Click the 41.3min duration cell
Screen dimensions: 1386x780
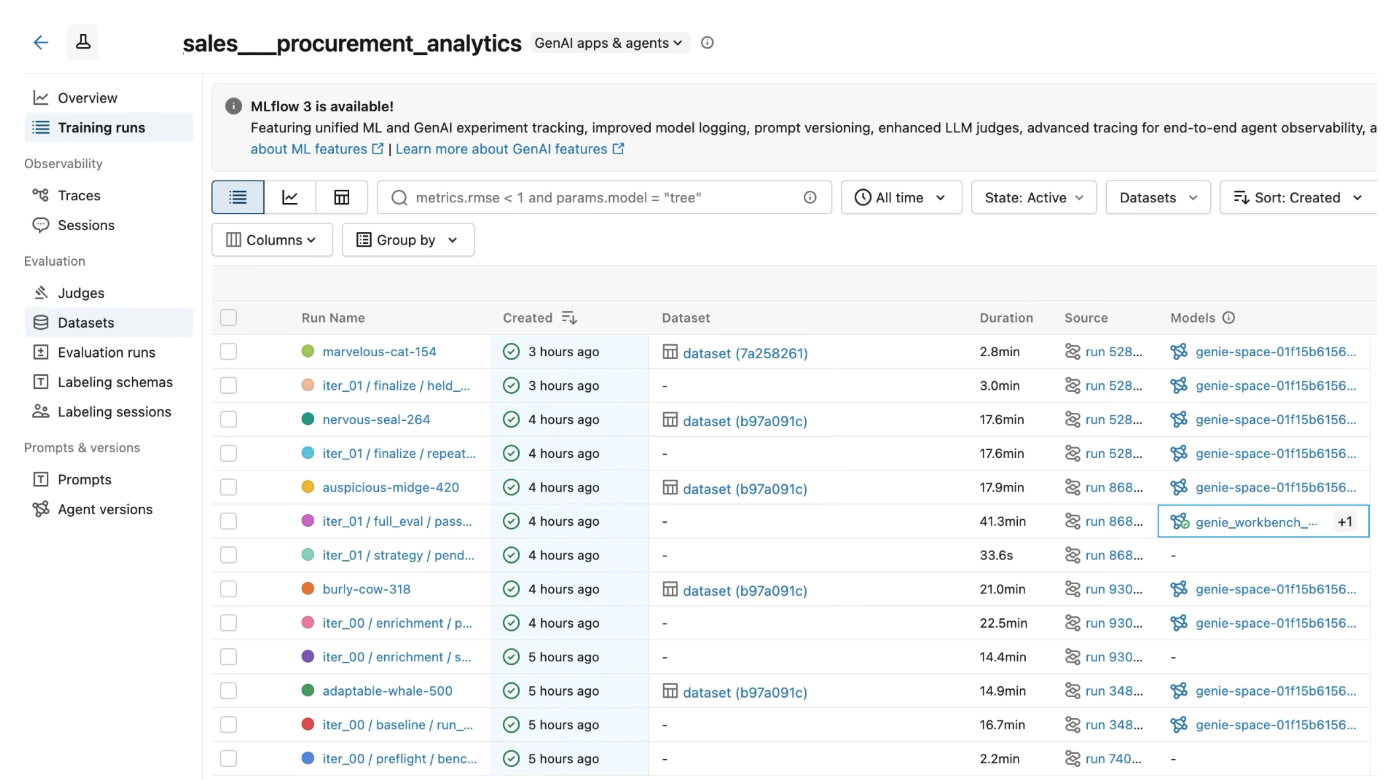coord(1003,522)
